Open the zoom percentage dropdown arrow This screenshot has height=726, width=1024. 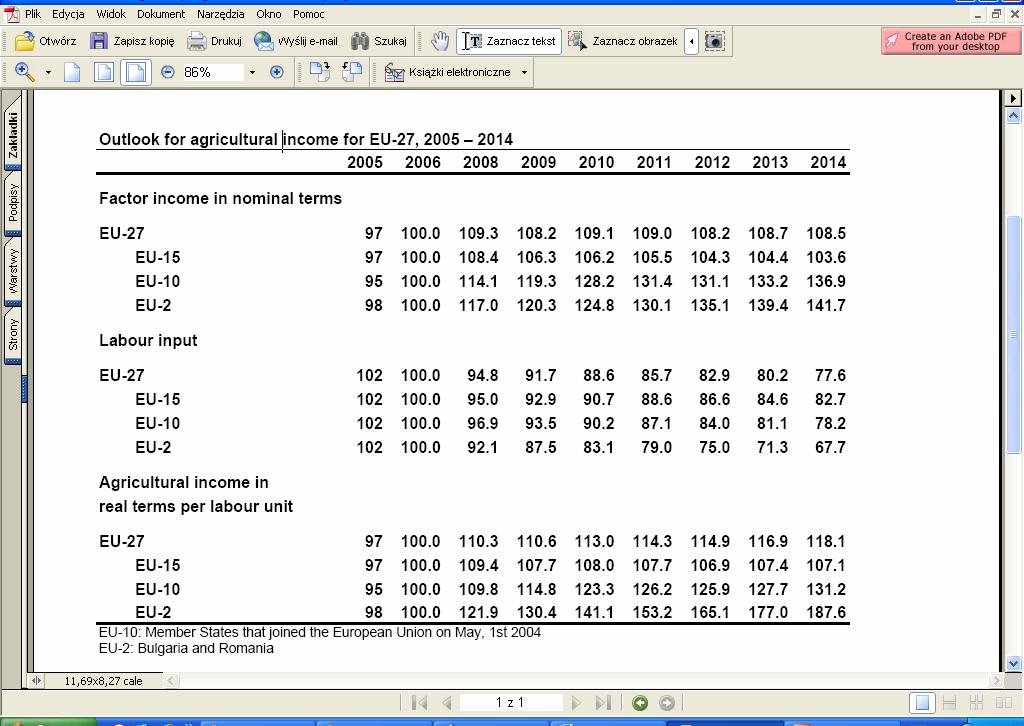(x=252, y=72)
